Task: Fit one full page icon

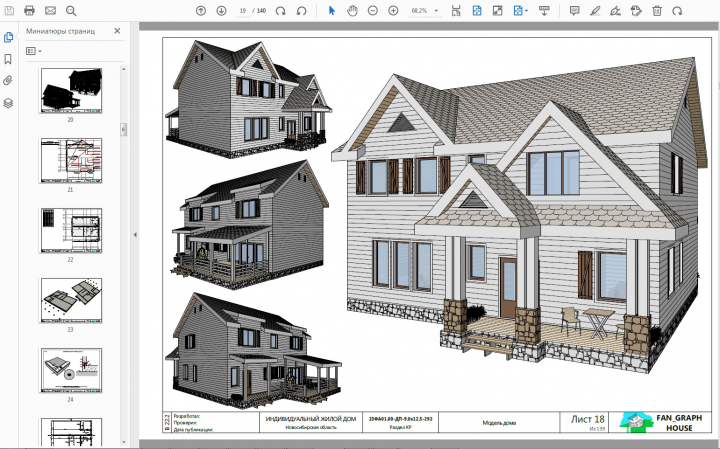Action: [x=477, y=11]
